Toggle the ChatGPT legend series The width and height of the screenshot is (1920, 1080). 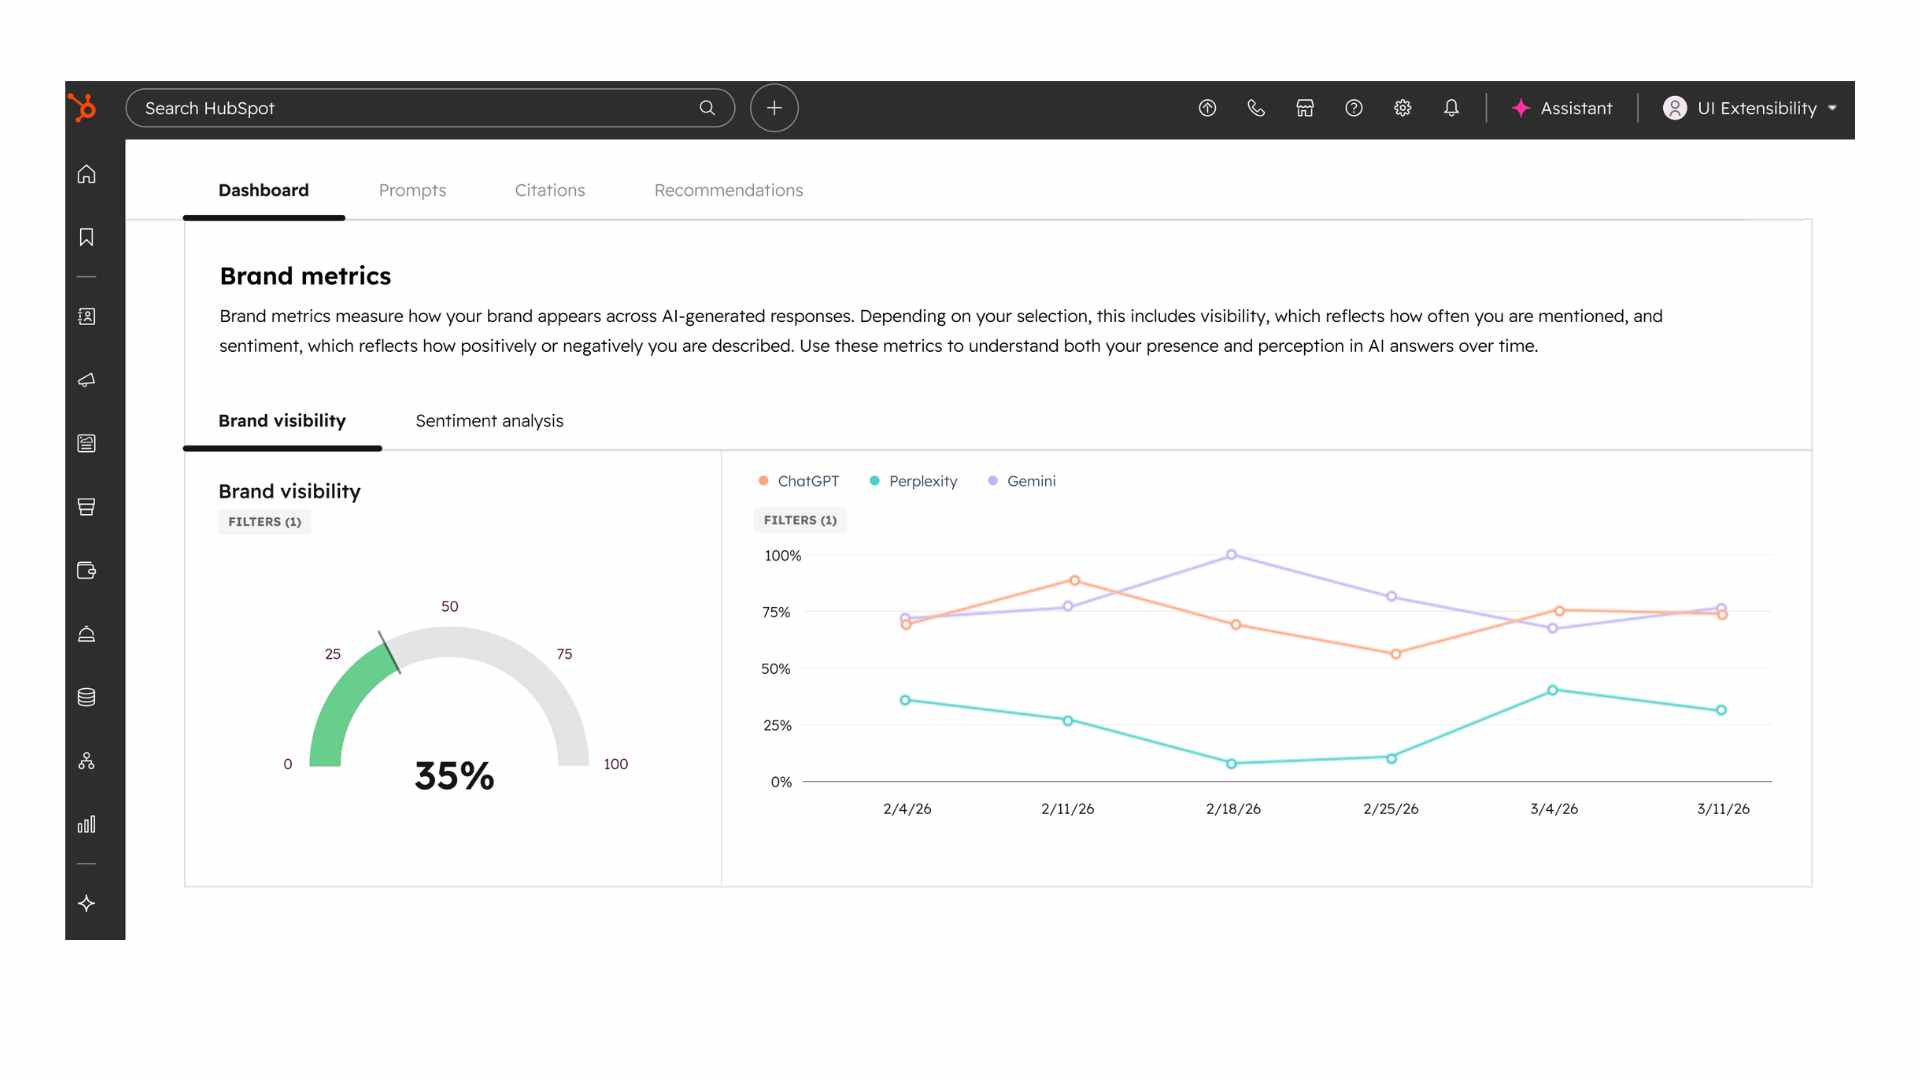(799, 481)
